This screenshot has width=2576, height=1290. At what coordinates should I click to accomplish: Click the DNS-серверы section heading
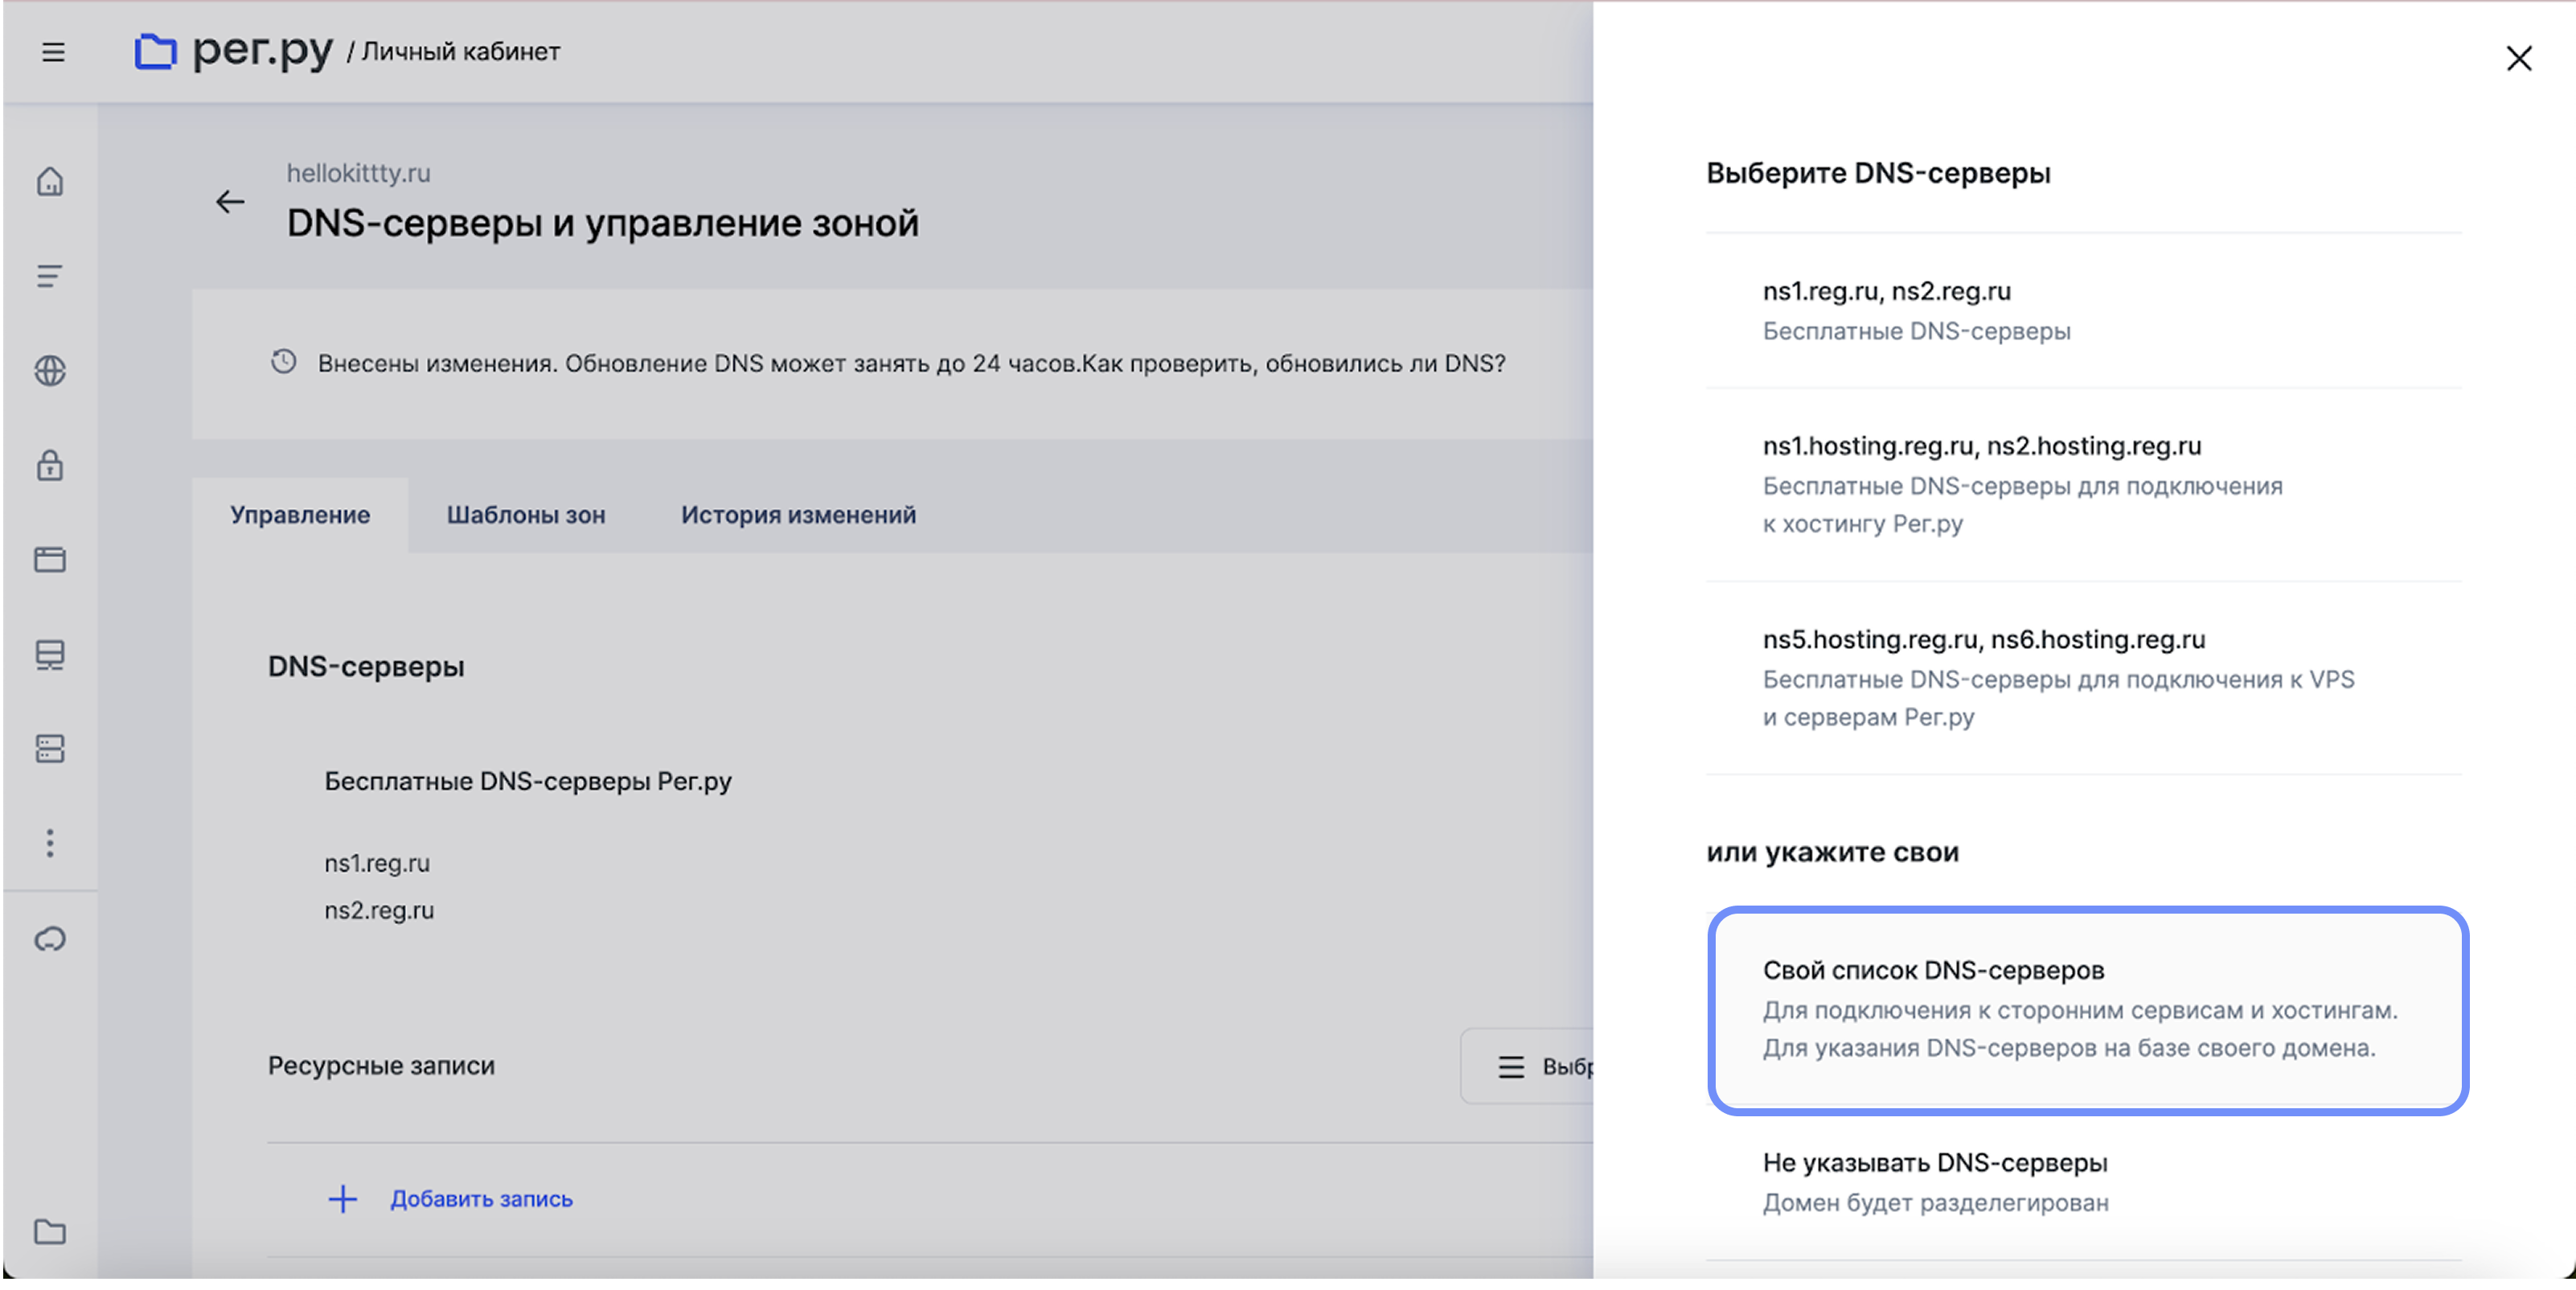click(366, 667)
